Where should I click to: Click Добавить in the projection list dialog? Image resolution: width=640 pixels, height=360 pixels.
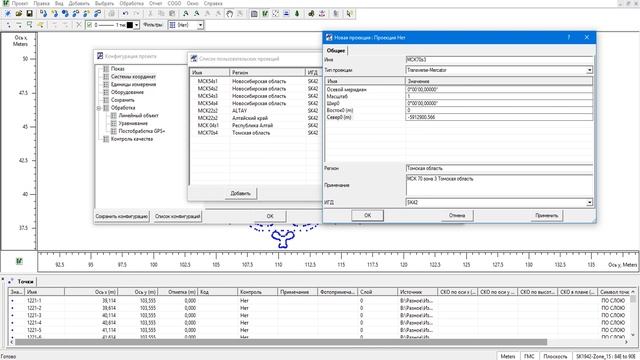coord(241,193)
